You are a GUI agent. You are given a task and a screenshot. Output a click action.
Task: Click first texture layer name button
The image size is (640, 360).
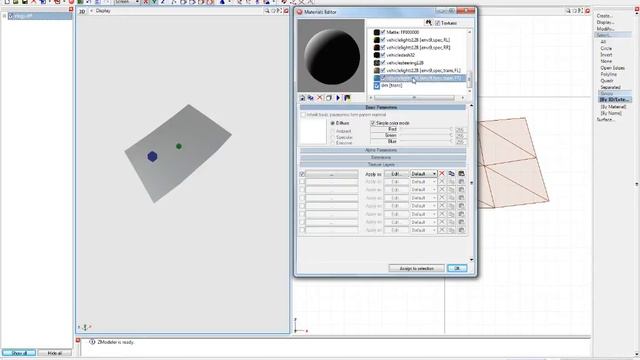click(331, 174)
